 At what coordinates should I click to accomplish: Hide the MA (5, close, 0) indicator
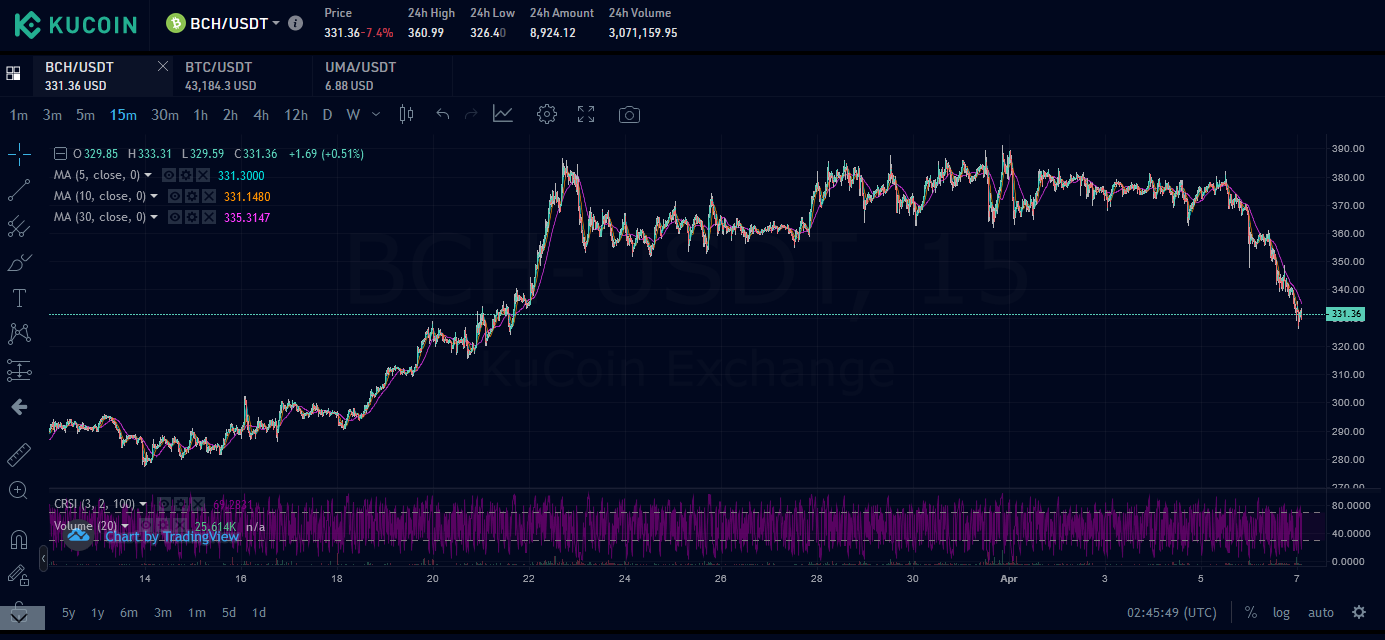pyautogui.click(x=169, y=175)
